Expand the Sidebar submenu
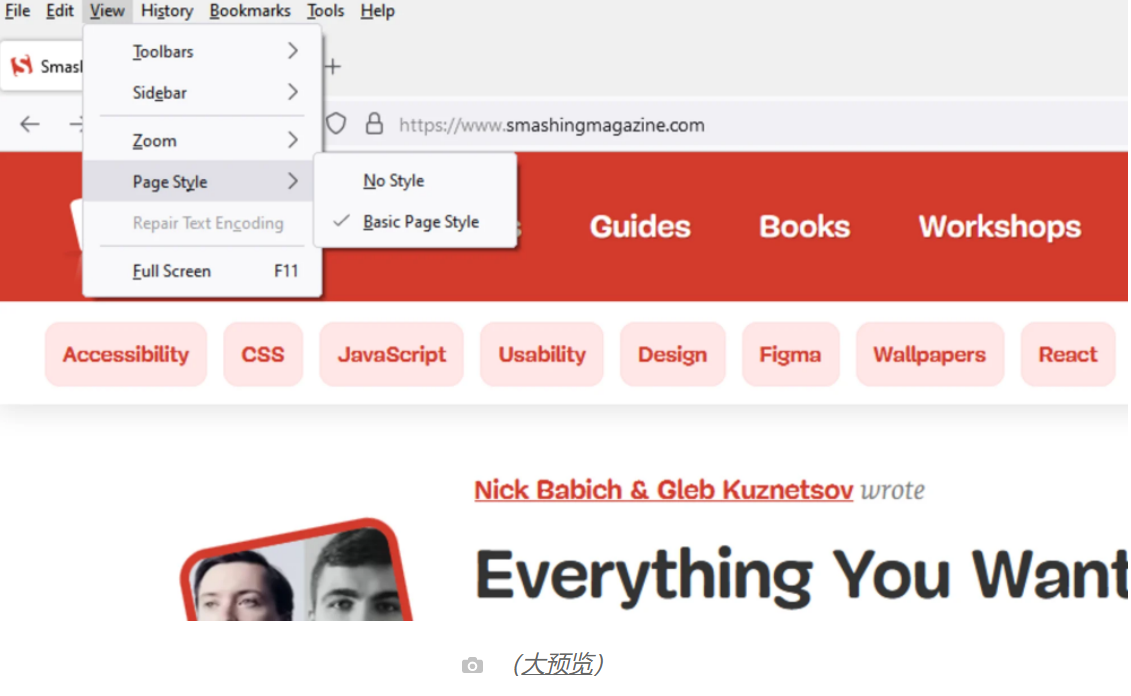The image size is (1131, 696). [x=202, y=92]
